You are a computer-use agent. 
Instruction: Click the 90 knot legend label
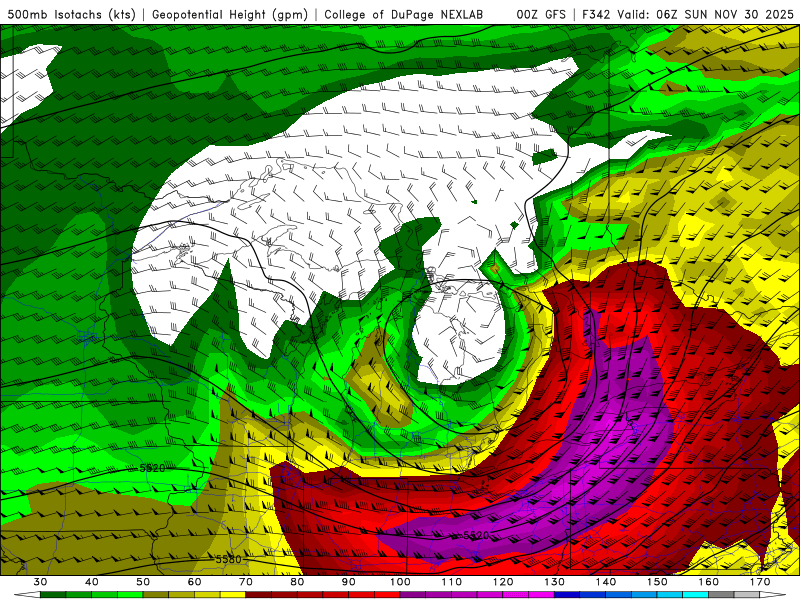pyautogui.click(x=348, y=582)
